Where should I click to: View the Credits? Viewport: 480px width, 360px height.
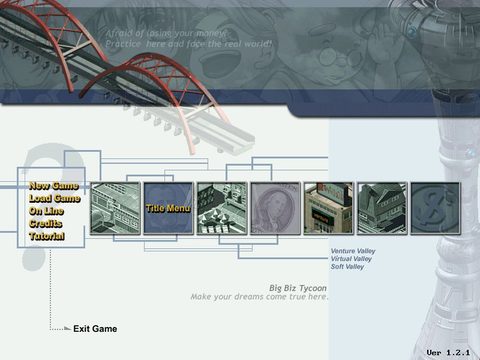(46, 224)
